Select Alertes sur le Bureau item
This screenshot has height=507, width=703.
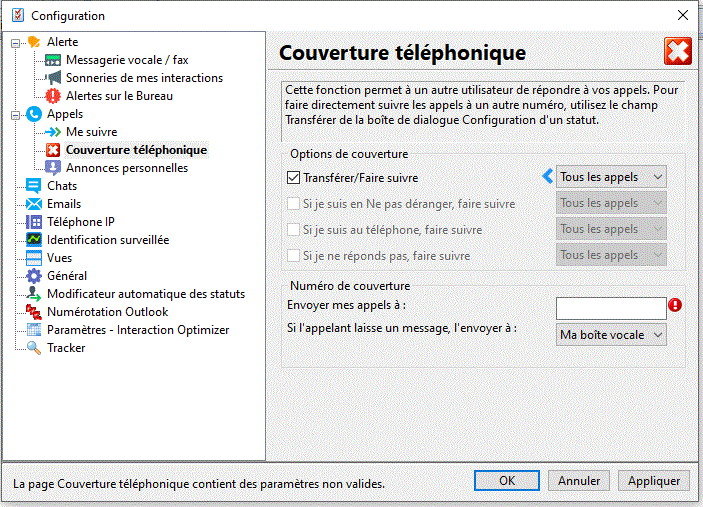(119, 96)
